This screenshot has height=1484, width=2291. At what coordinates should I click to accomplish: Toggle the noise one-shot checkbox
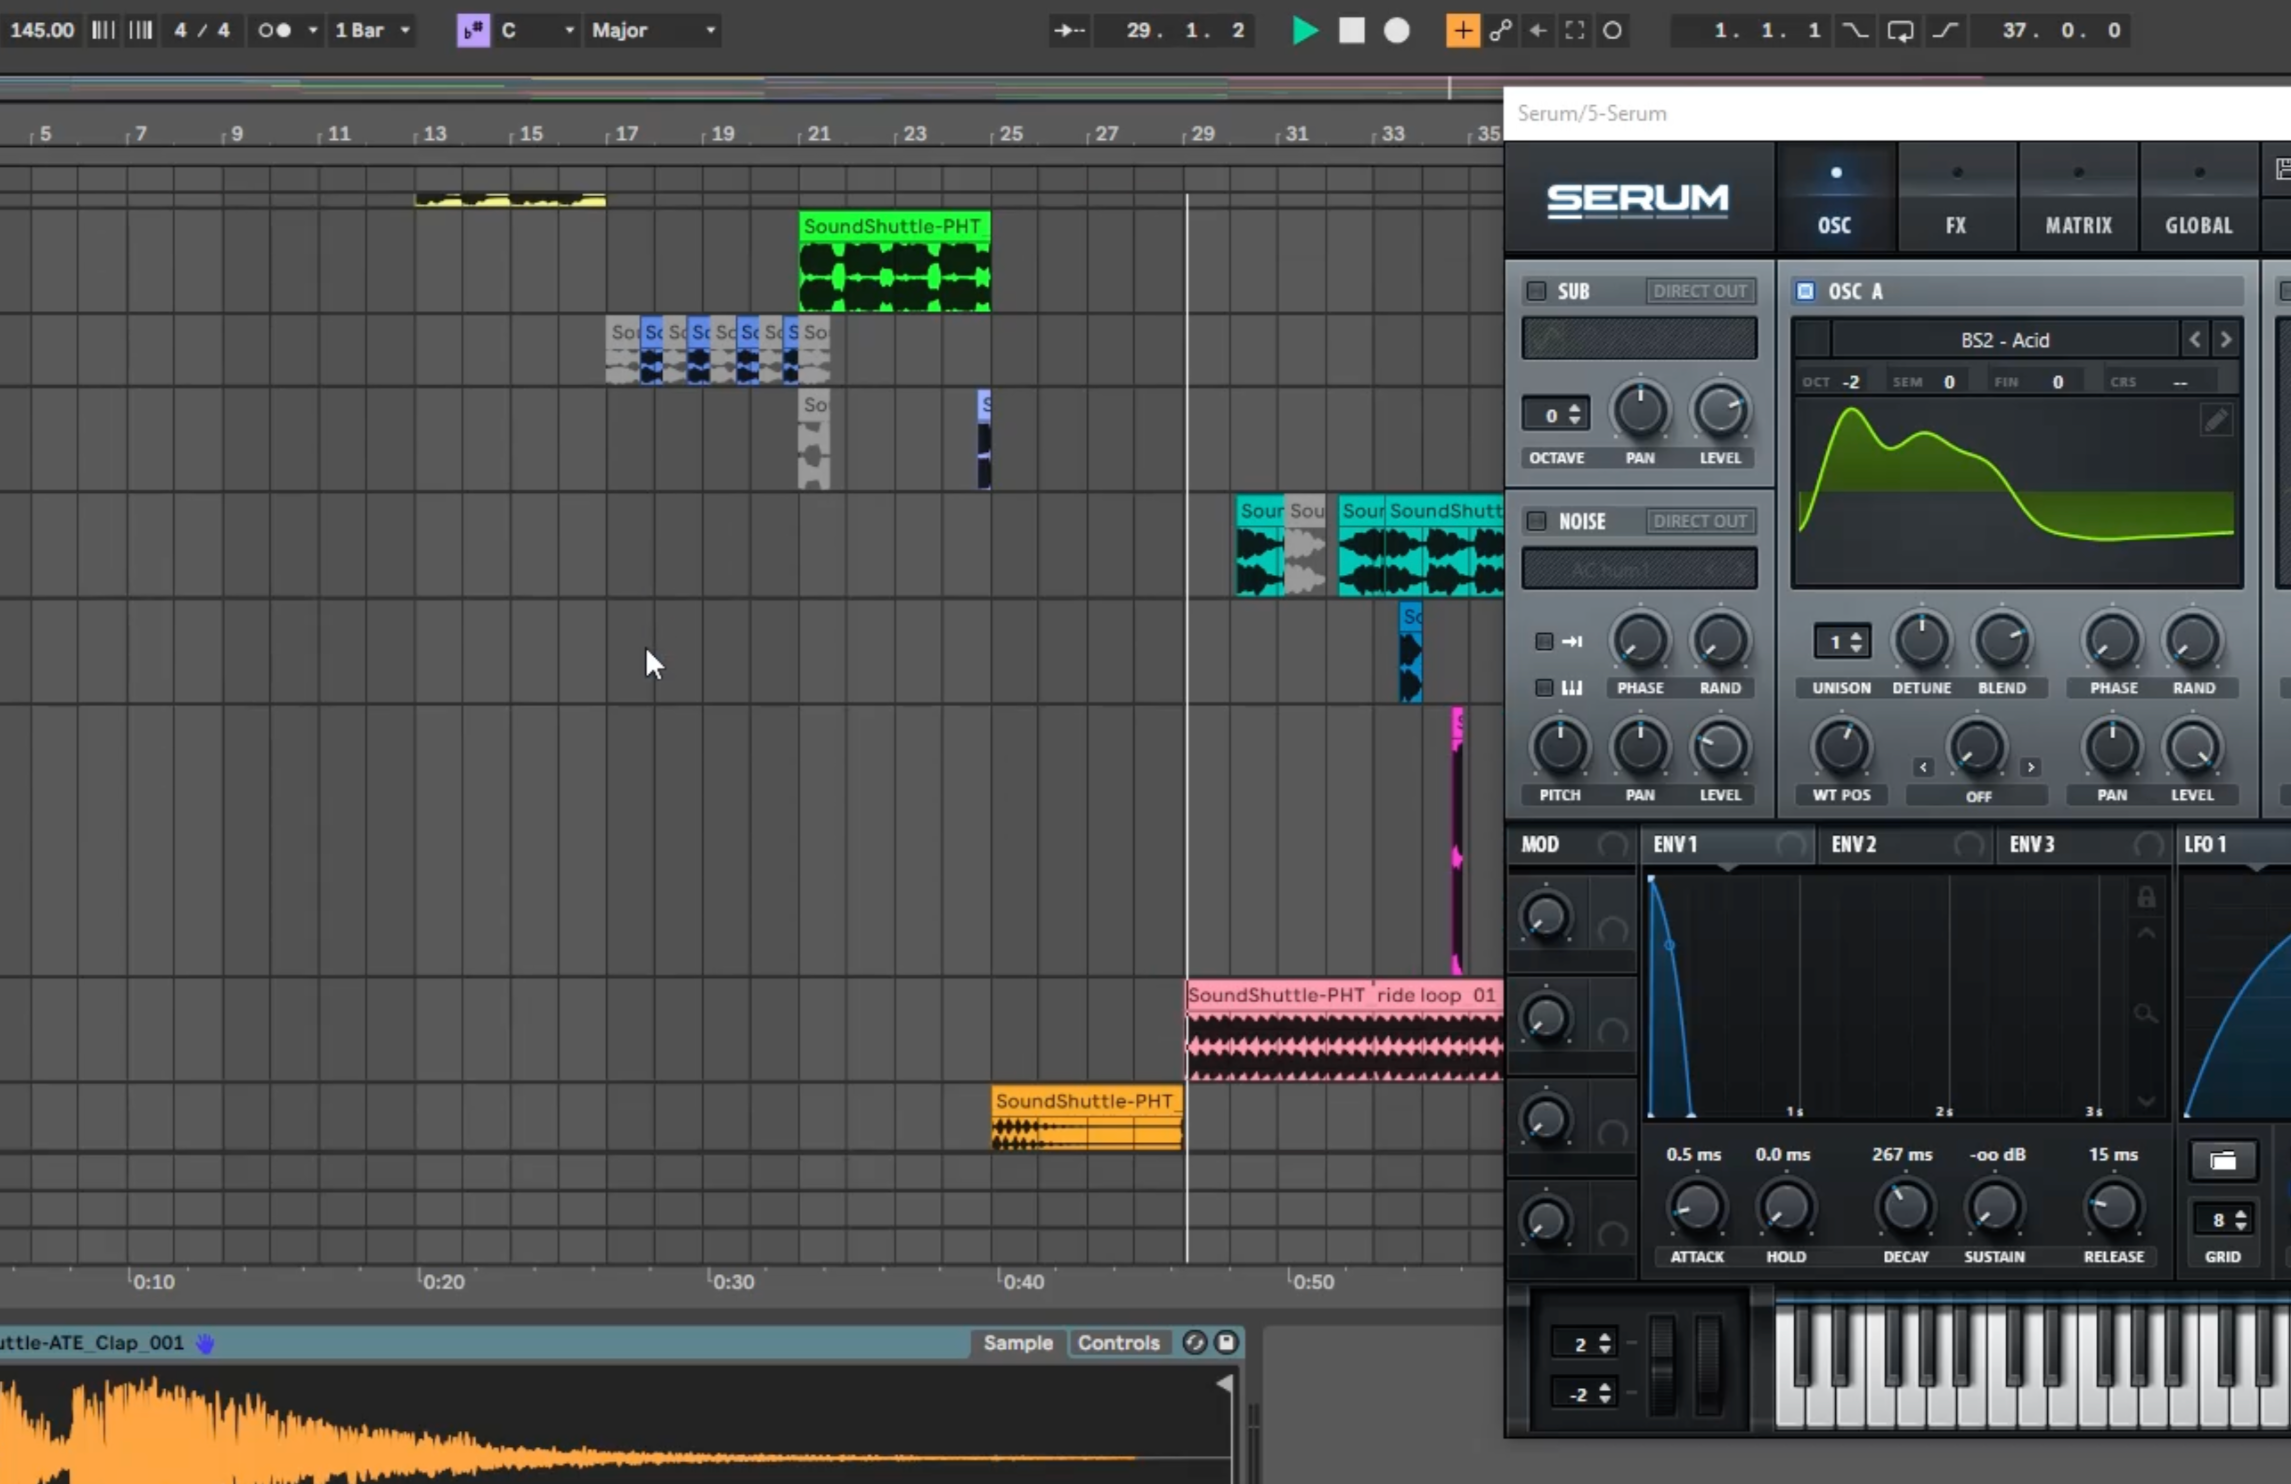pyautogui.click(x=1544, y=642)
